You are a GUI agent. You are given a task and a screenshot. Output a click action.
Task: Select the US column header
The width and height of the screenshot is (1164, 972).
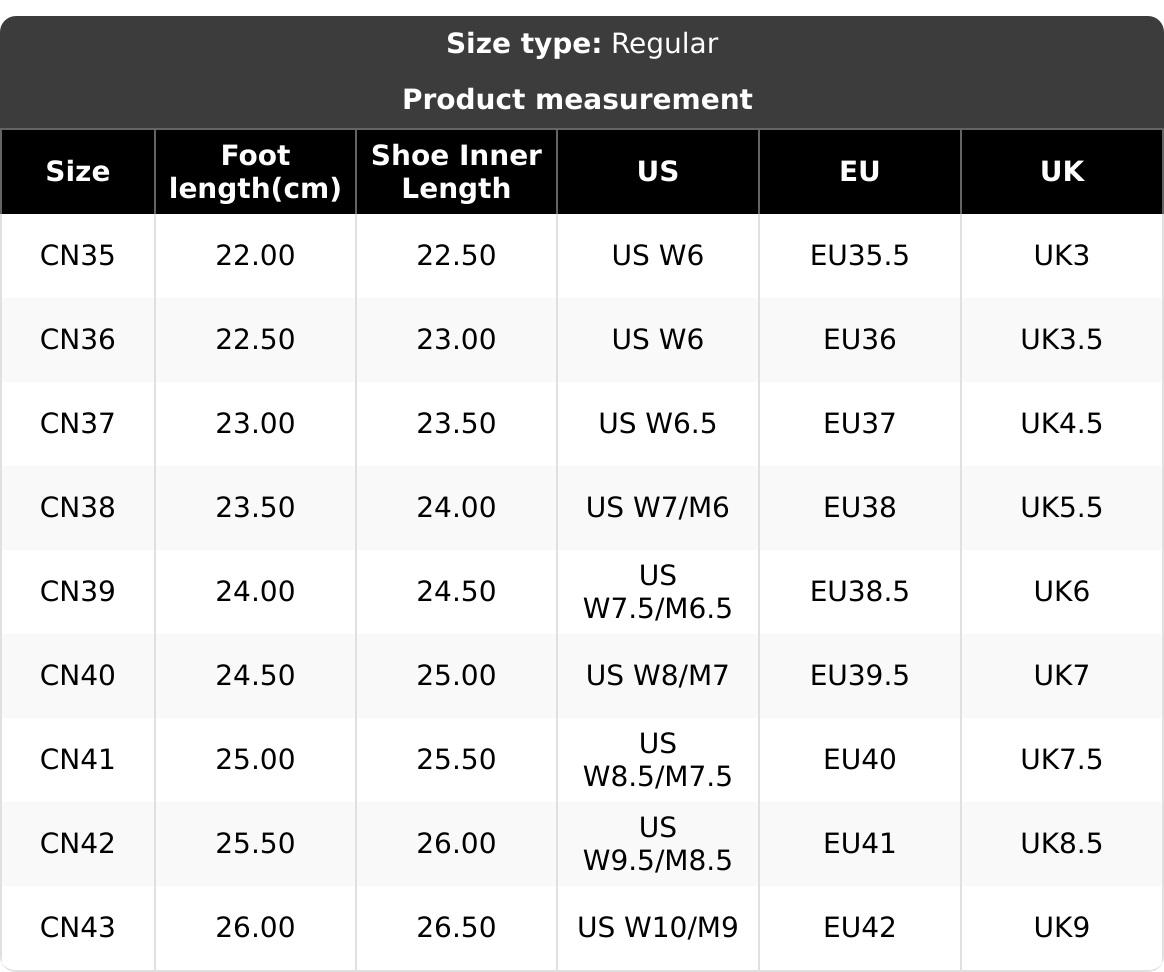click(658, 172)
